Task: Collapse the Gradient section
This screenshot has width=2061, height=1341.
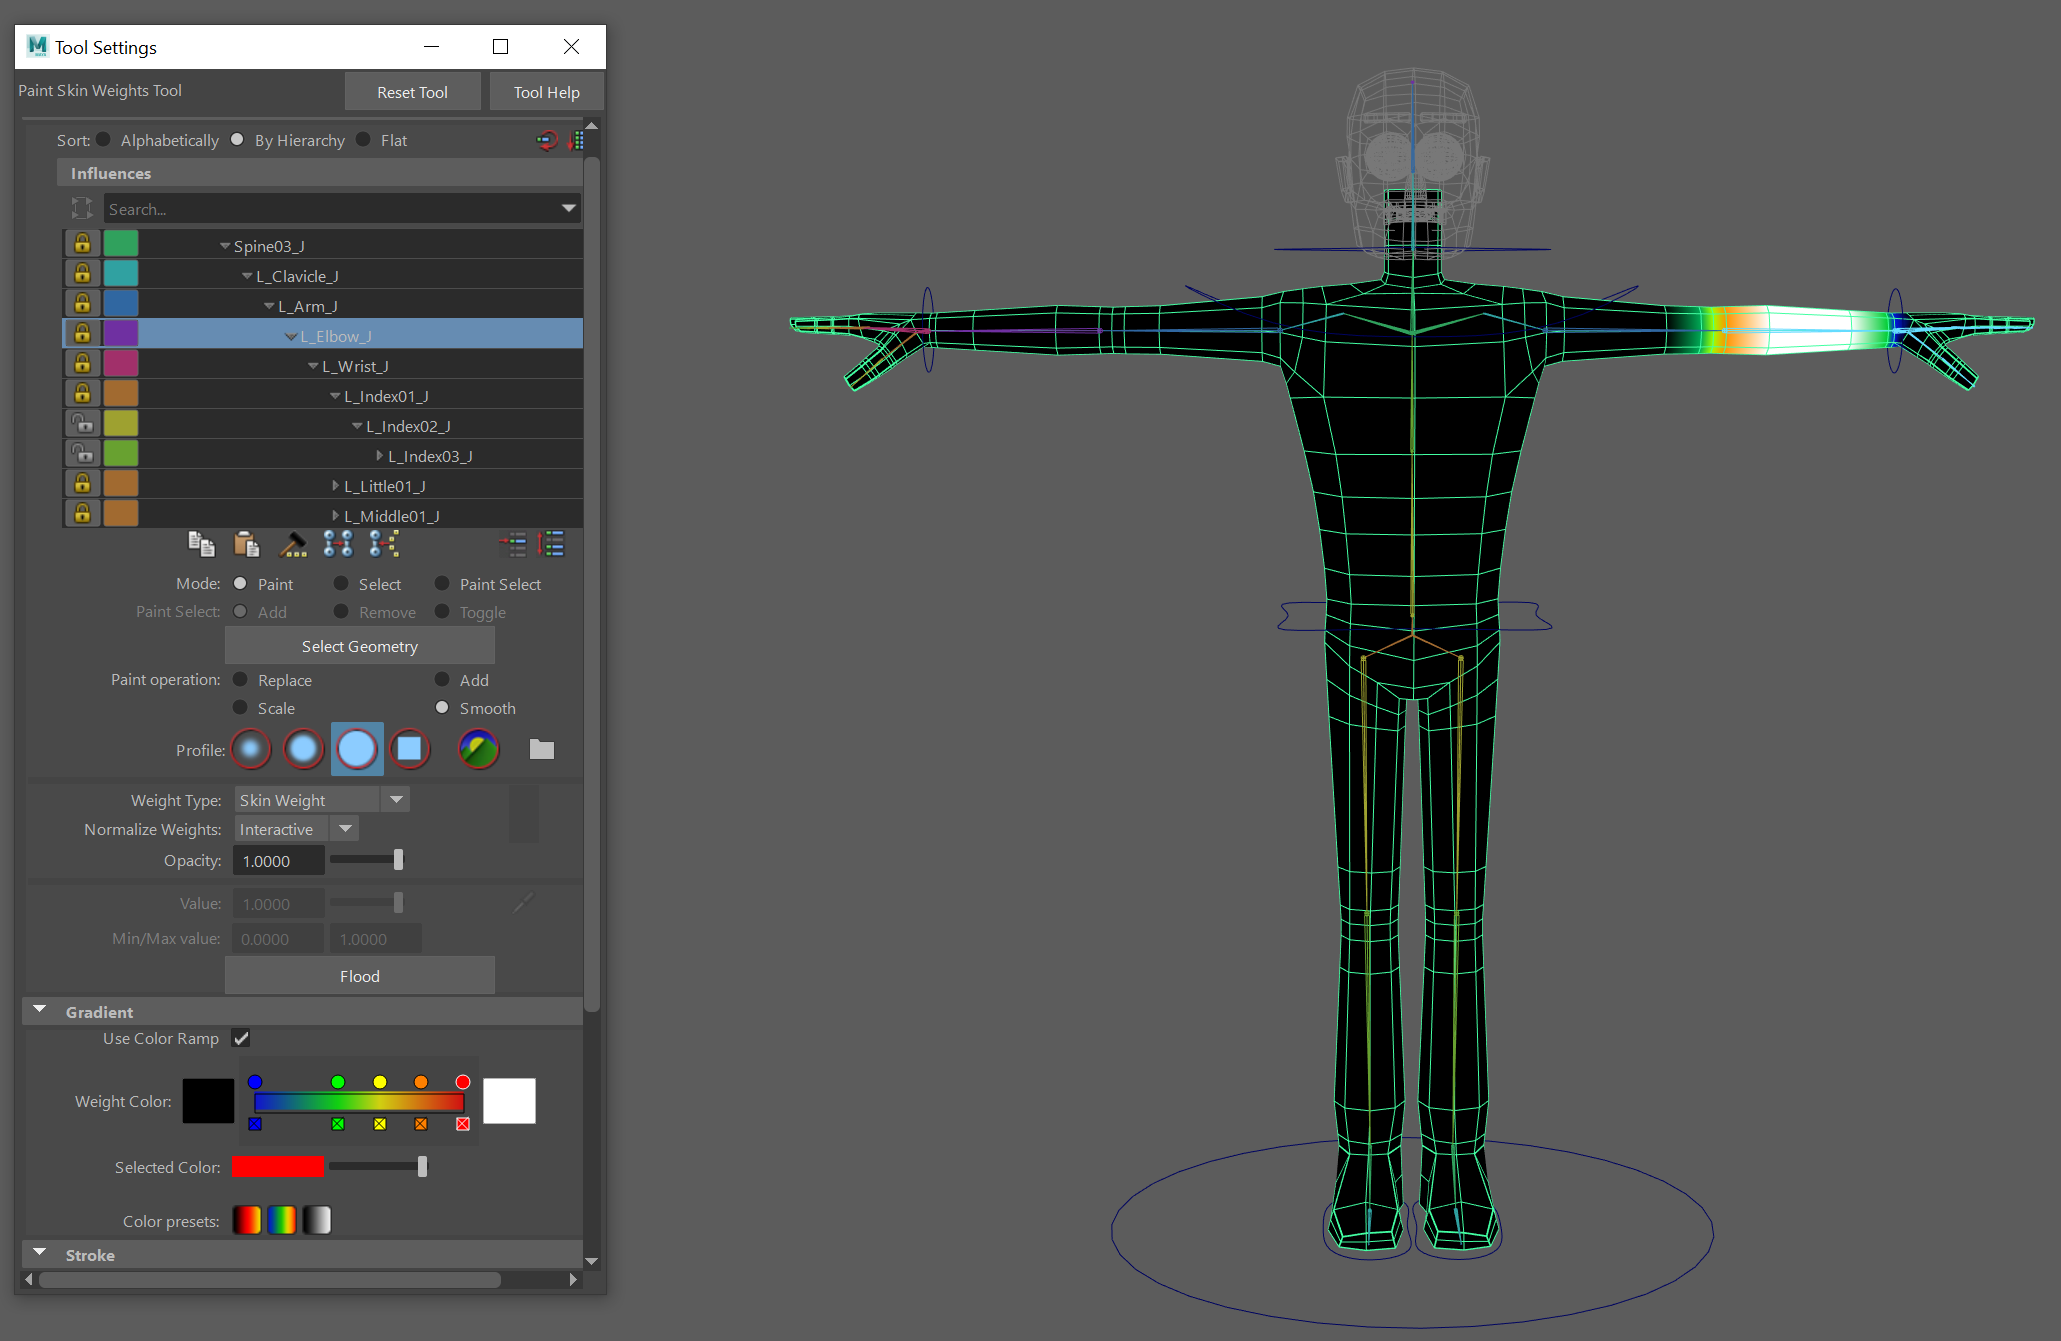Action: 40,1011
